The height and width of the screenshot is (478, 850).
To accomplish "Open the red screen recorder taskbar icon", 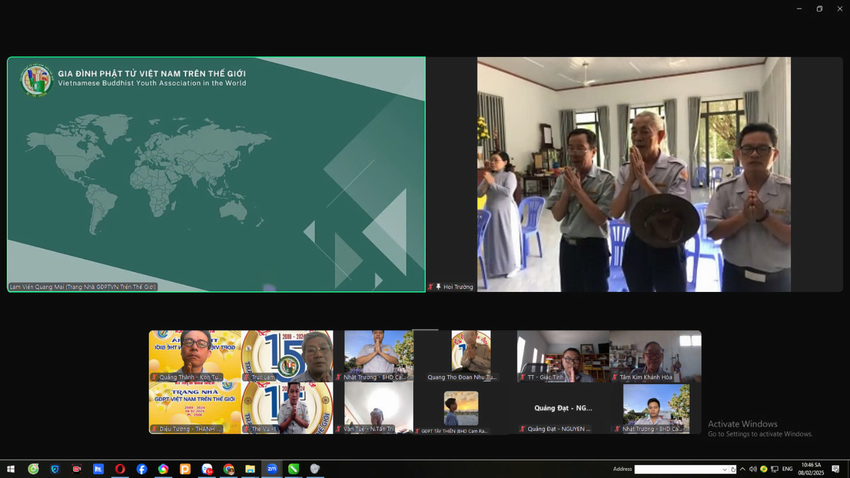I will 76,469.
